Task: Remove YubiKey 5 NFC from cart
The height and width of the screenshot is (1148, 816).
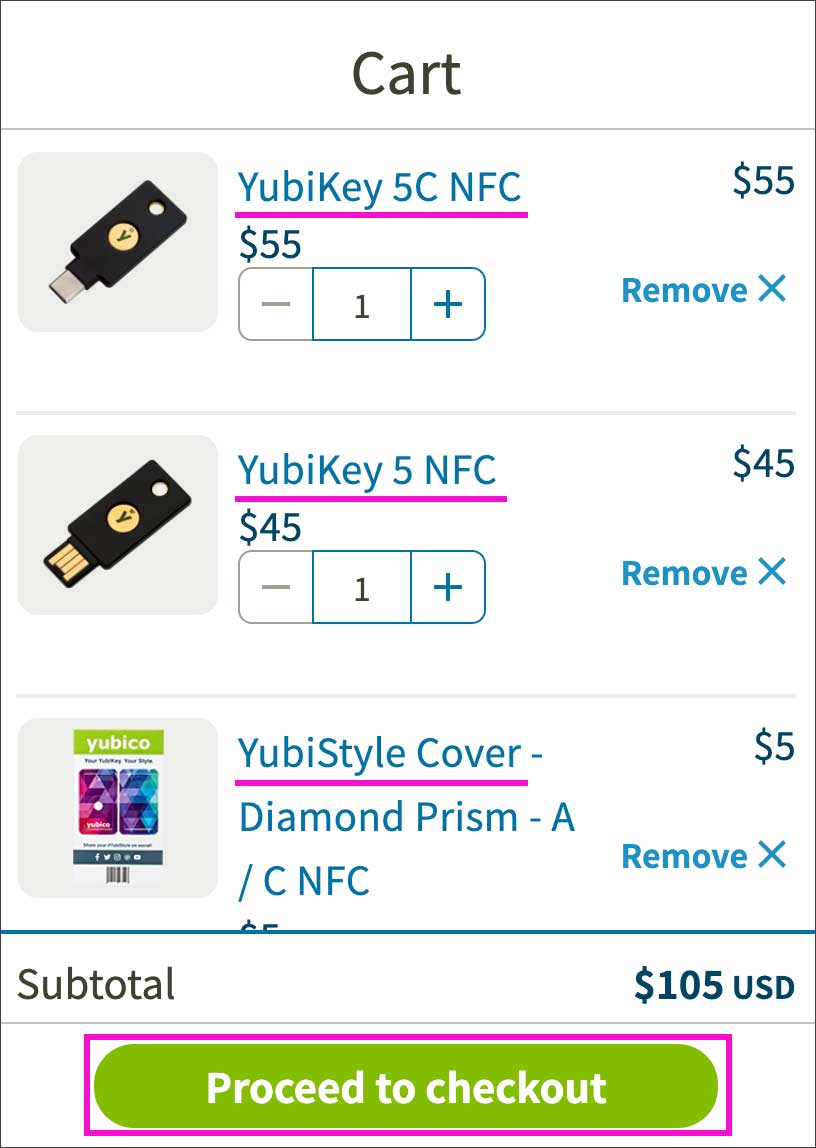Action: tap(704, 573)
